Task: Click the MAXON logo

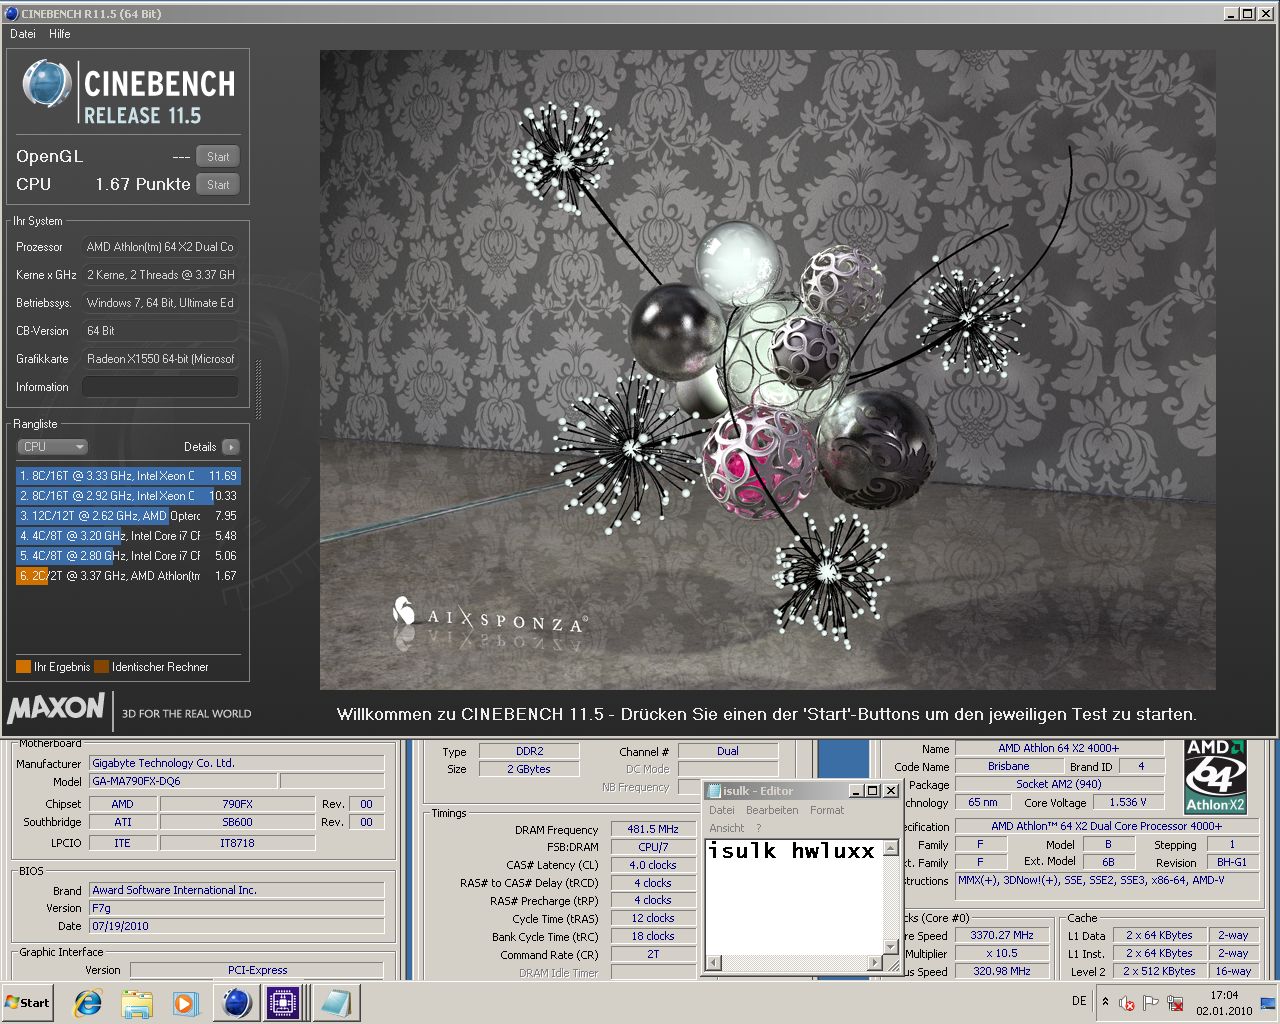Action: click(x=57, y=708)
